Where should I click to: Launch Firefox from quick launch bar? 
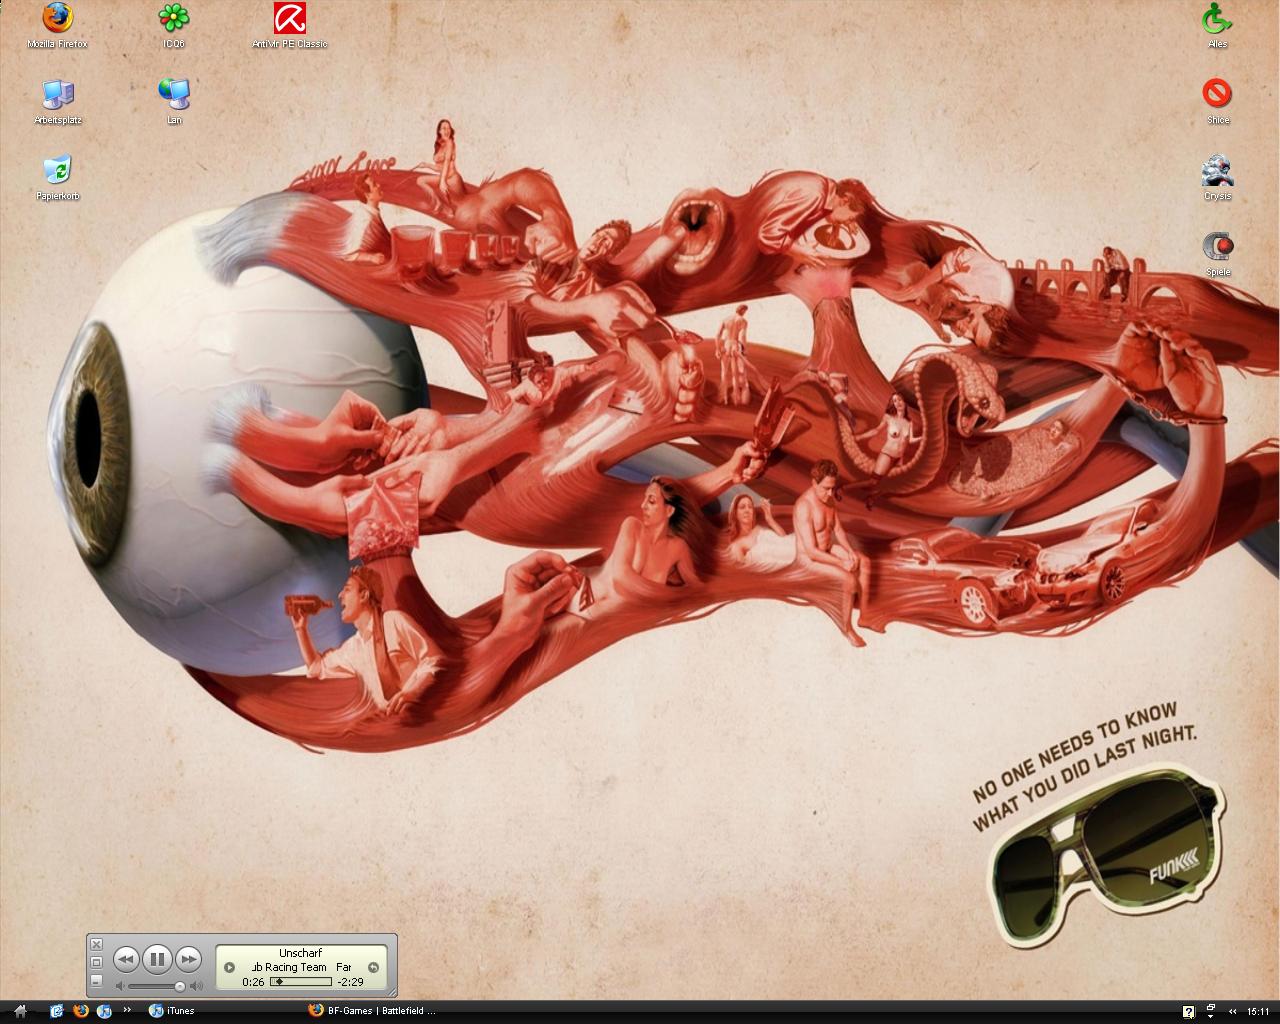(80, 1011)
